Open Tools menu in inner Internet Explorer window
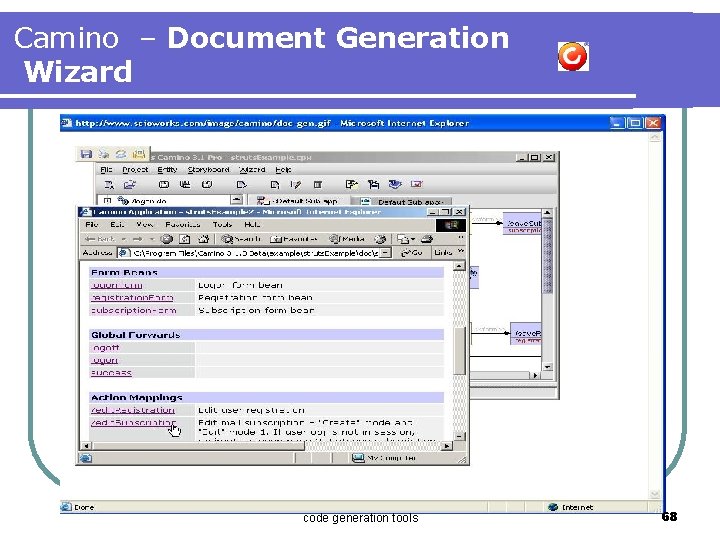 point(222,225)
